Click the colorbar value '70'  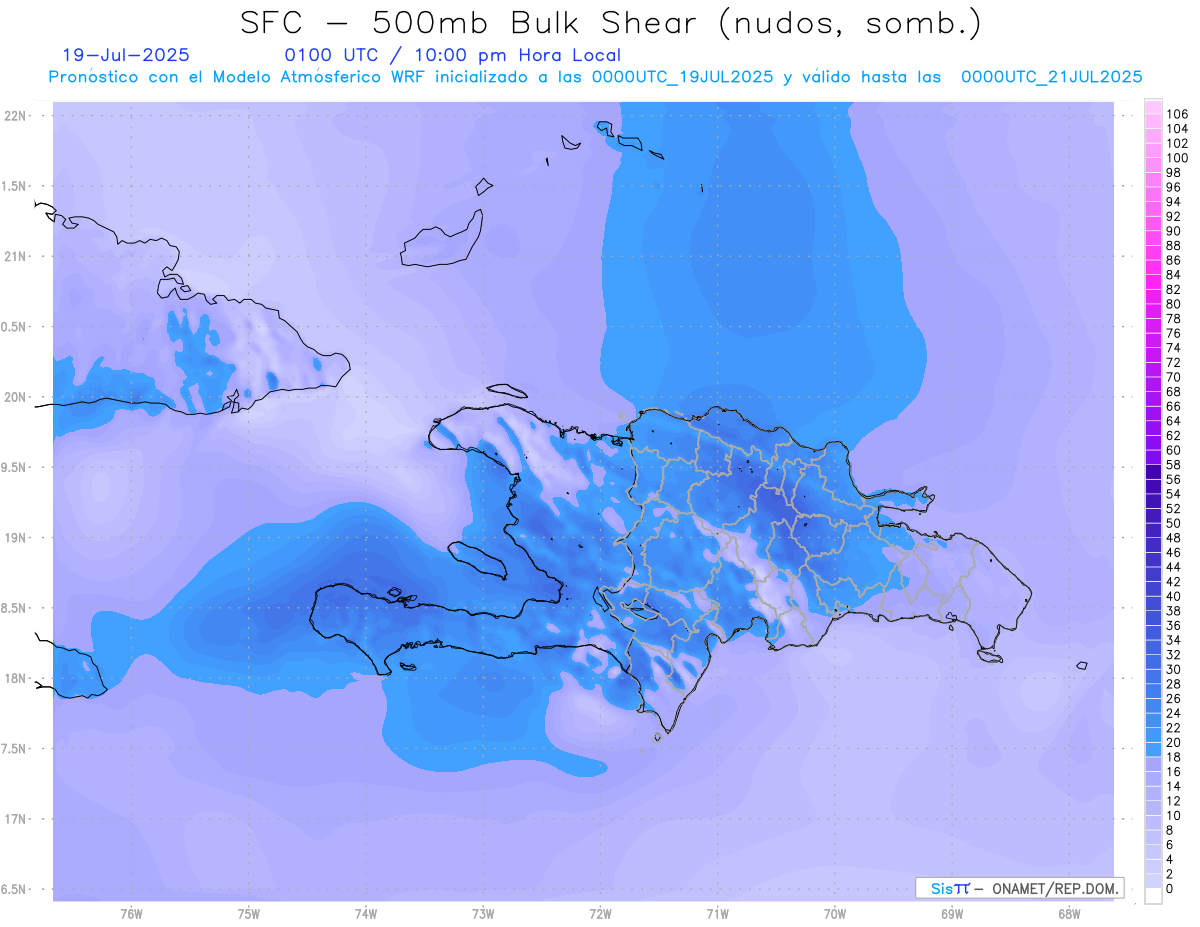click(1174, 377)
